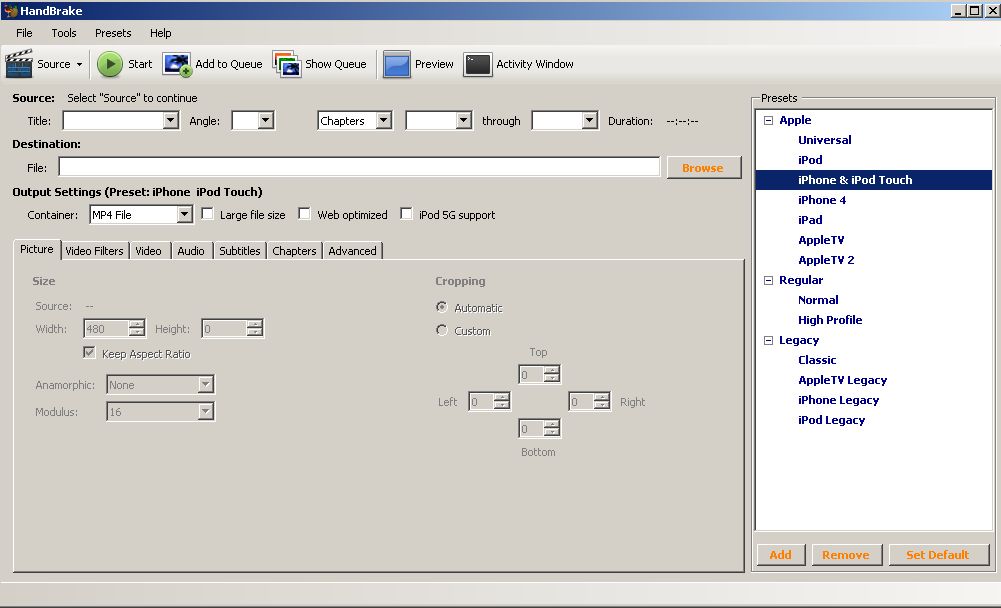Click the Add preset button

pyautogui.click(x=781, y=555)
